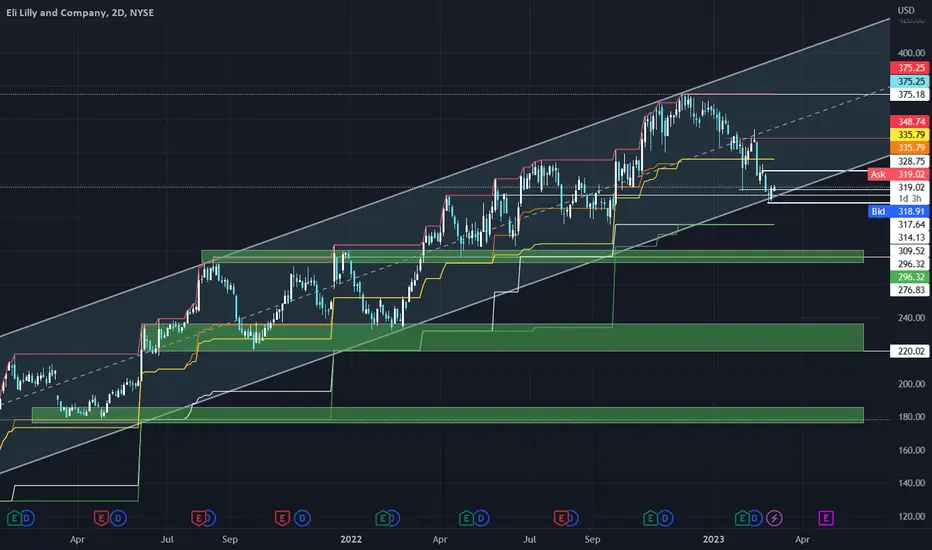Click the 400.00 price axis tick
This screenshot has height=550, width=932.
[911, 53]
